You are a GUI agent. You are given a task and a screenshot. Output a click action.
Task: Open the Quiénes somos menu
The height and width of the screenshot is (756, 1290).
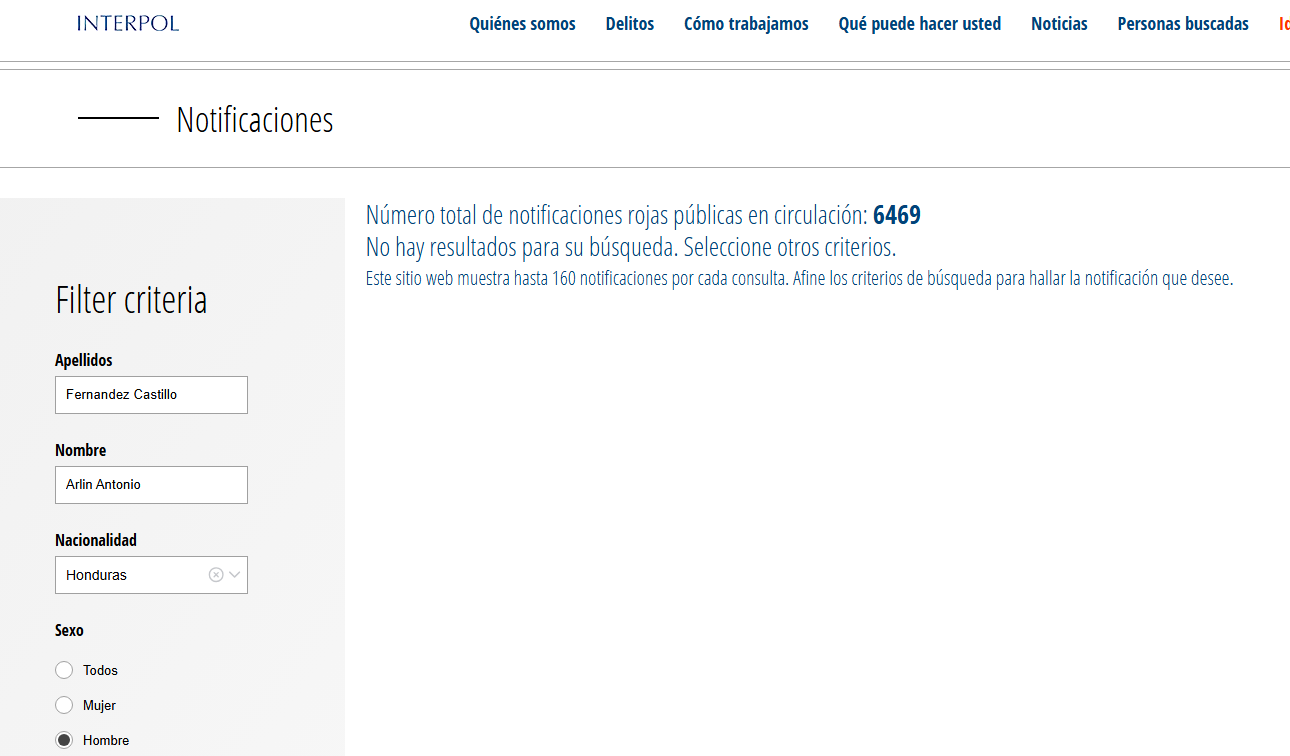pos(522,24)
